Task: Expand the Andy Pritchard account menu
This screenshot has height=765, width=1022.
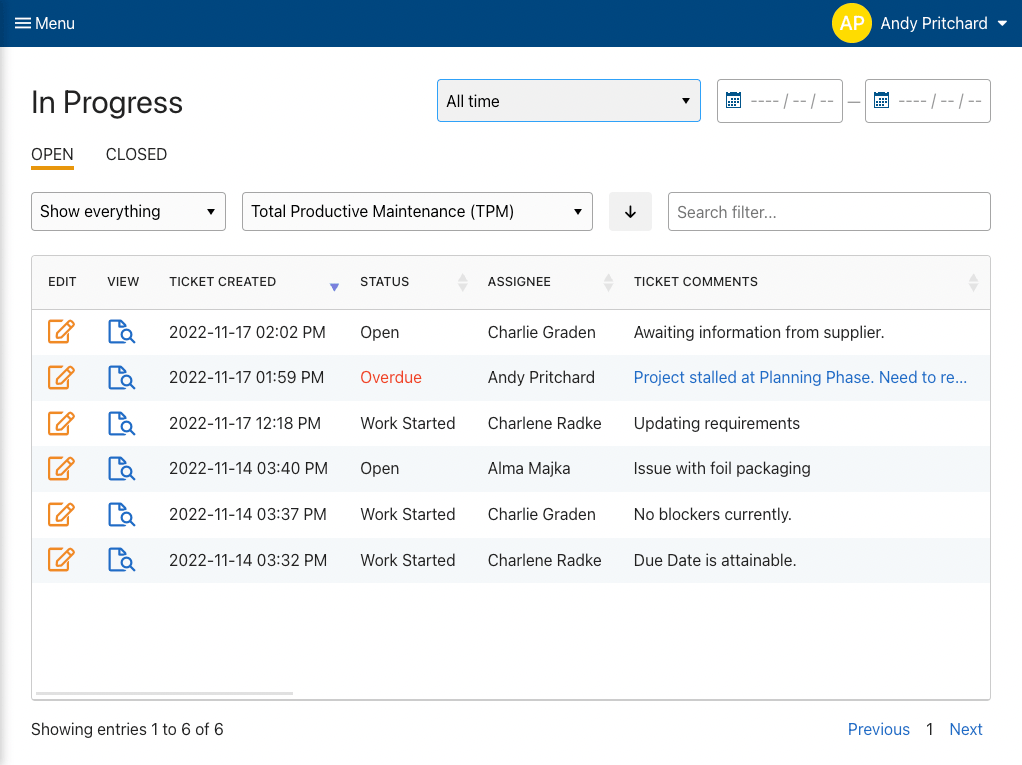Action: click(1003, 22)
